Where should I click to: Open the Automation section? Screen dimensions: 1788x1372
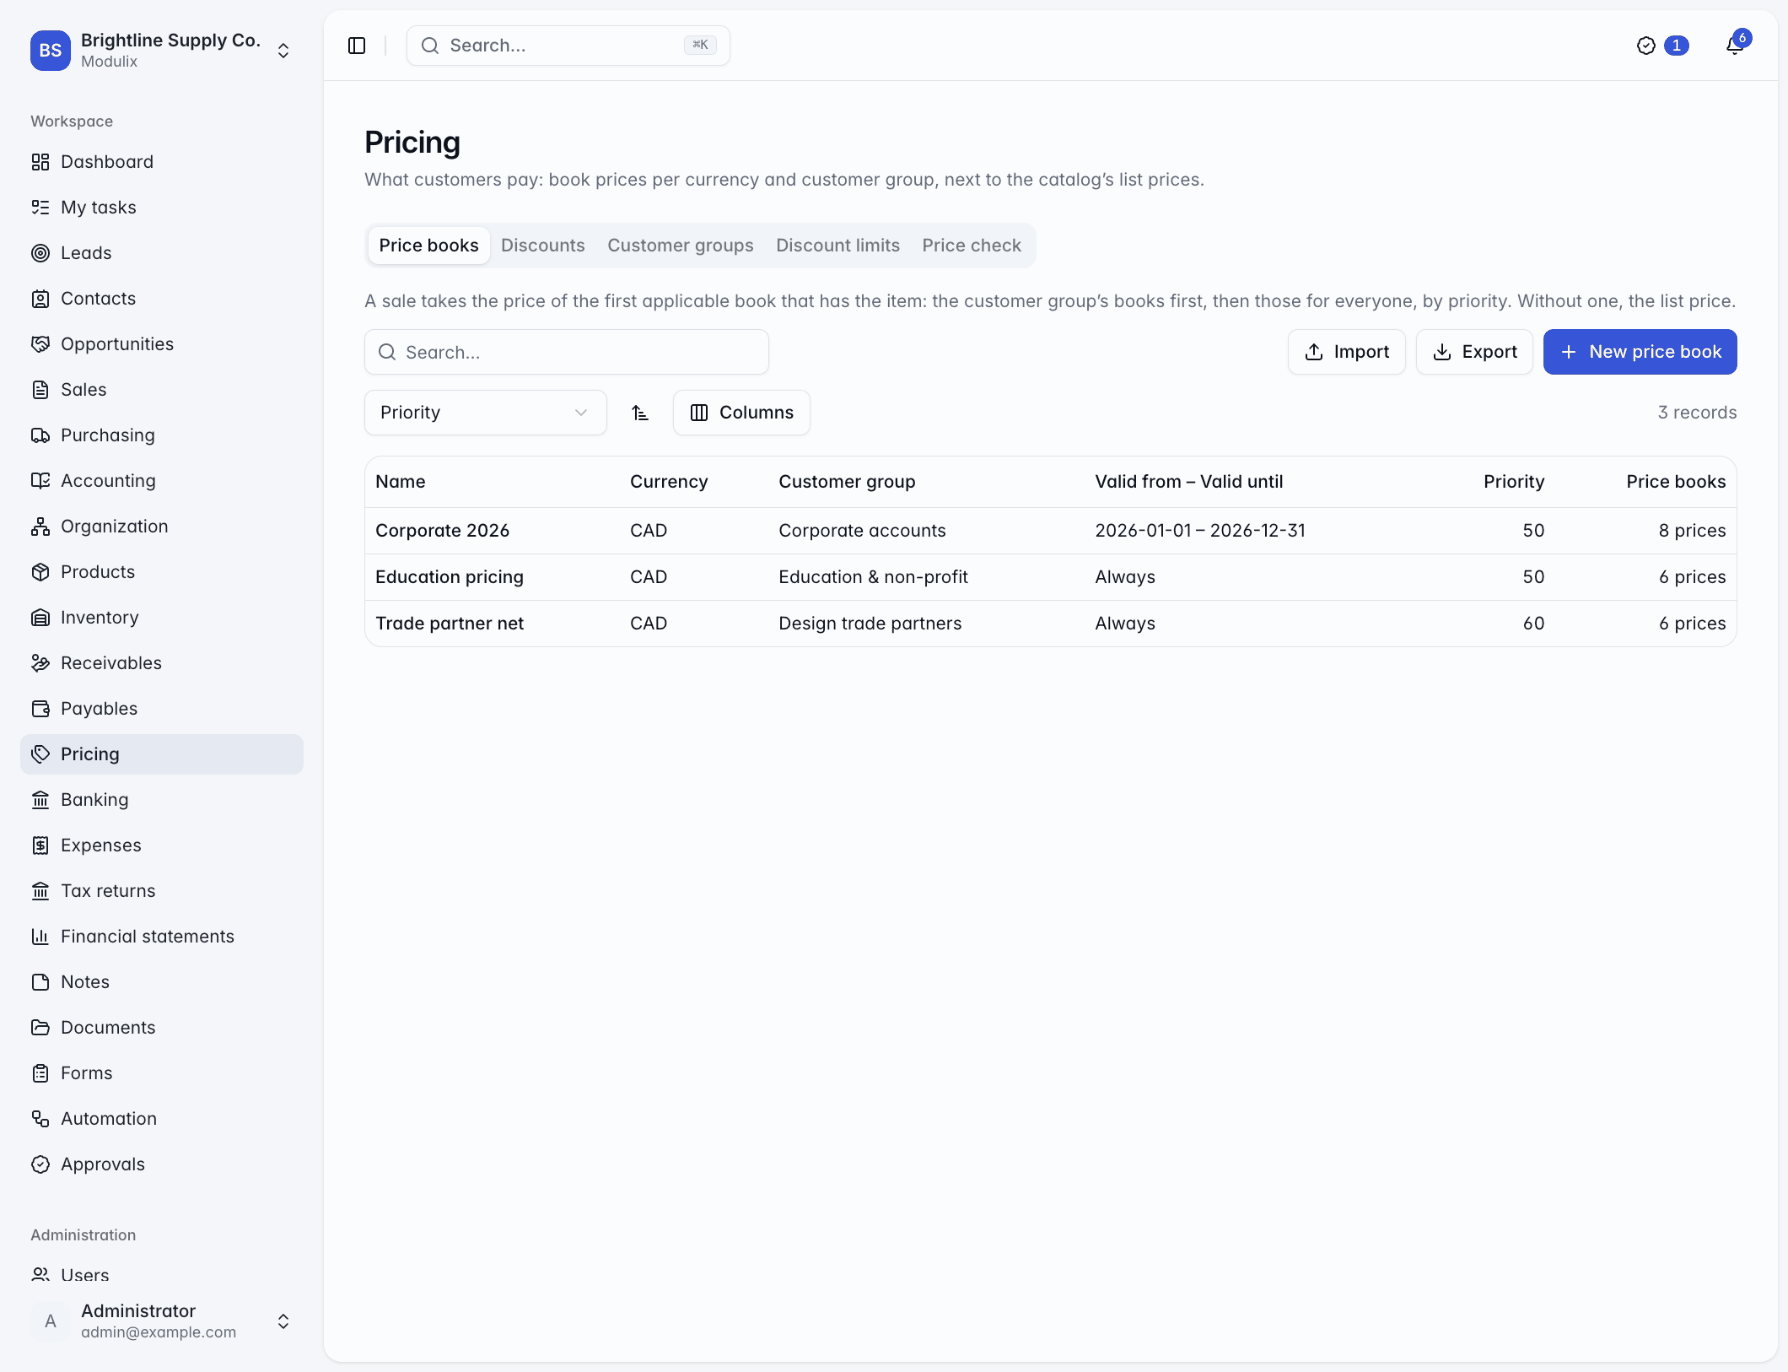click(162, 1118)
